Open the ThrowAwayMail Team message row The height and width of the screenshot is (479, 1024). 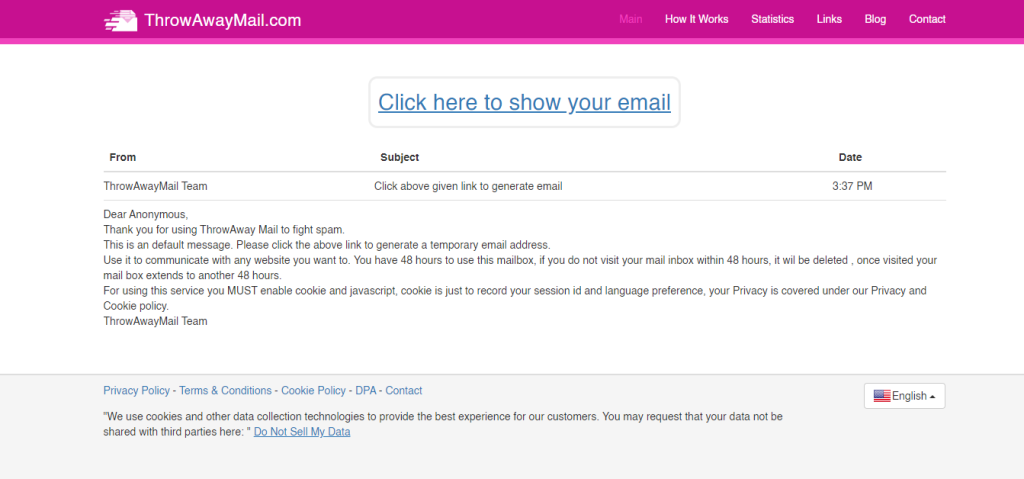tap(524, 186)
